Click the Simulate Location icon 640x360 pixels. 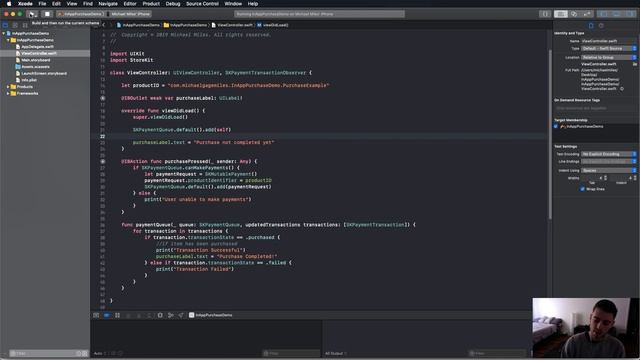pyautogui.click(x=181, y=315)
